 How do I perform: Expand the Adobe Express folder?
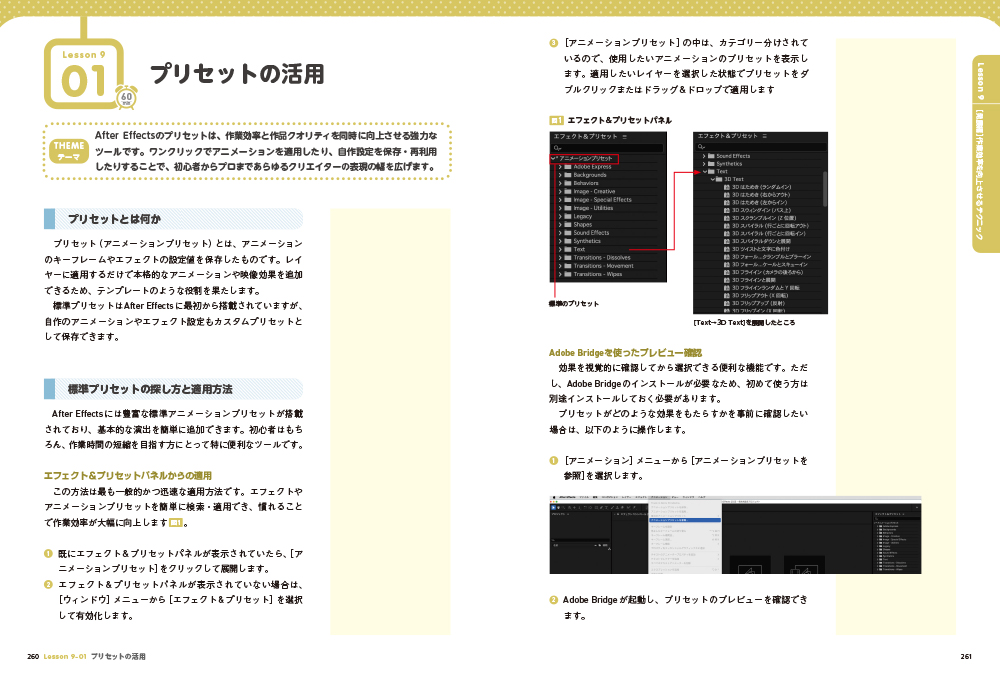560,167
